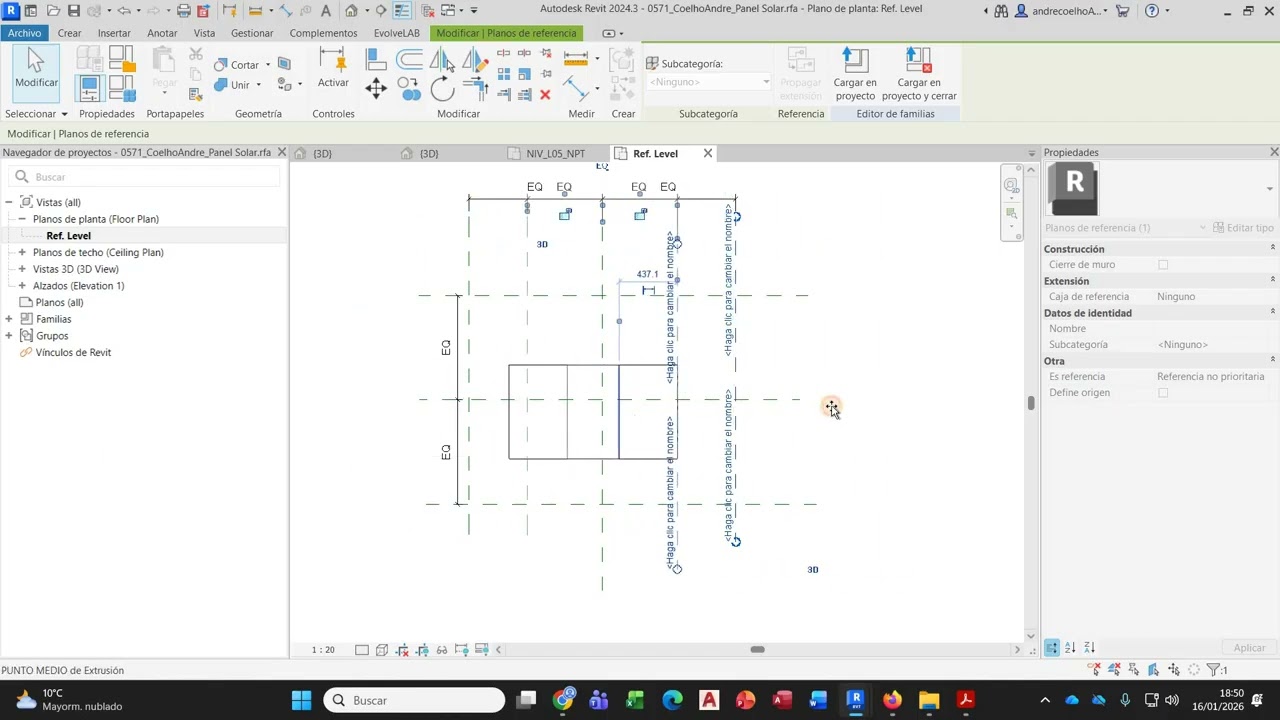
Task: Select the Offset tool icon
Action: pos(409,60)
